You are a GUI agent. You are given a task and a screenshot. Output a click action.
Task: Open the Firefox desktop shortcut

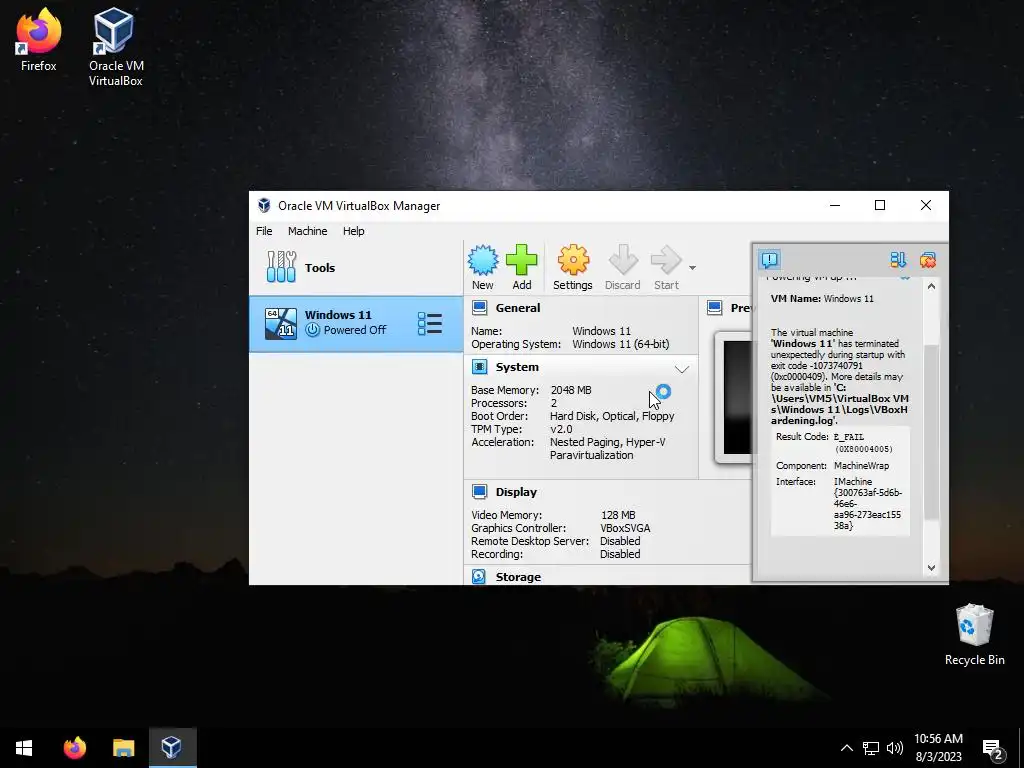39,40
